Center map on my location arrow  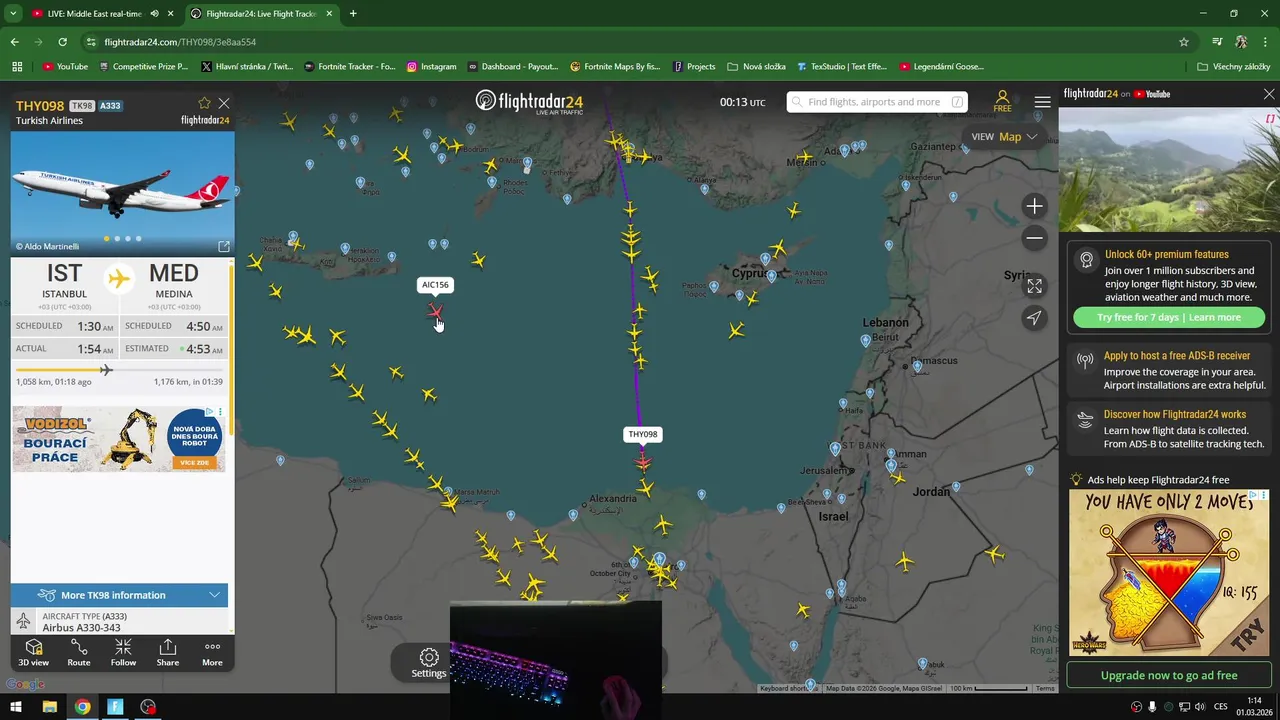click(1034, 318)
